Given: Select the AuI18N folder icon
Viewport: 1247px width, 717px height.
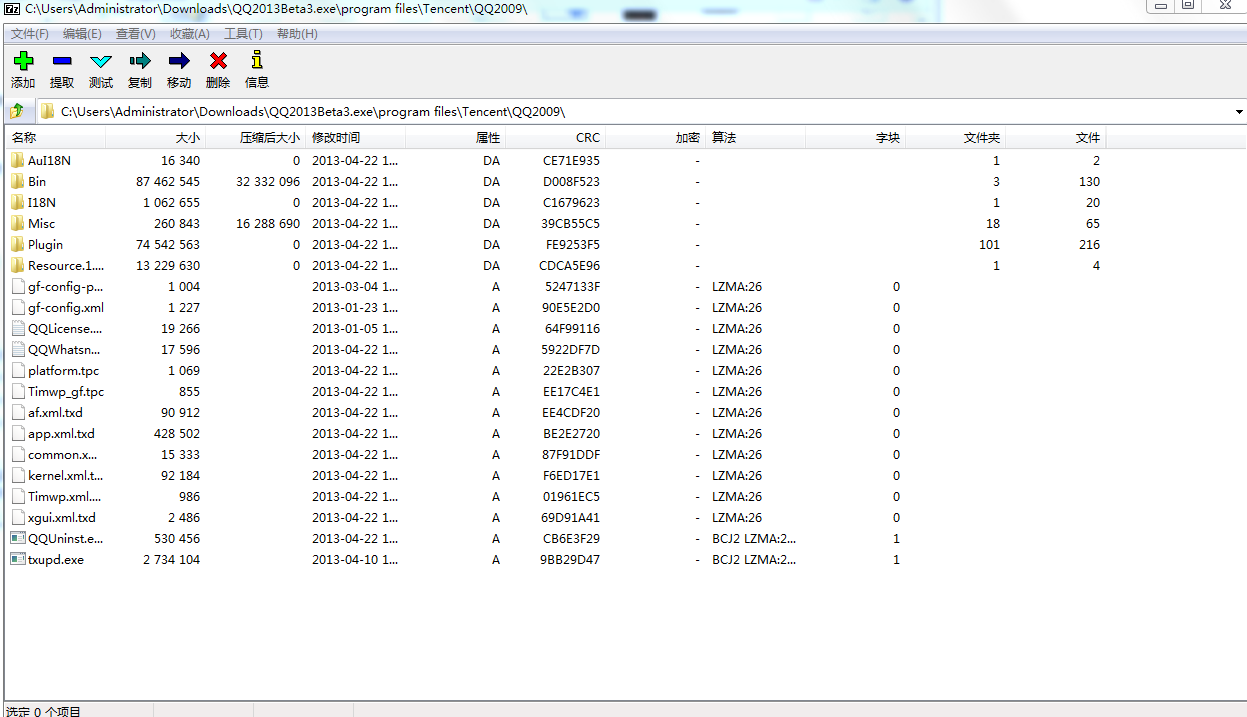Looking at the screenshot, I should click(x=18, y=160).
